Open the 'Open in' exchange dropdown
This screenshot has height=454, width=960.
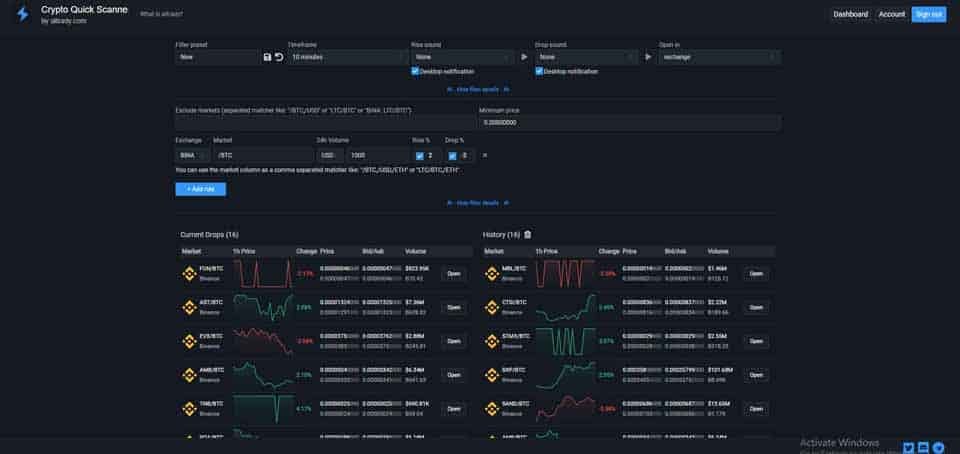(x=719, y=57)
